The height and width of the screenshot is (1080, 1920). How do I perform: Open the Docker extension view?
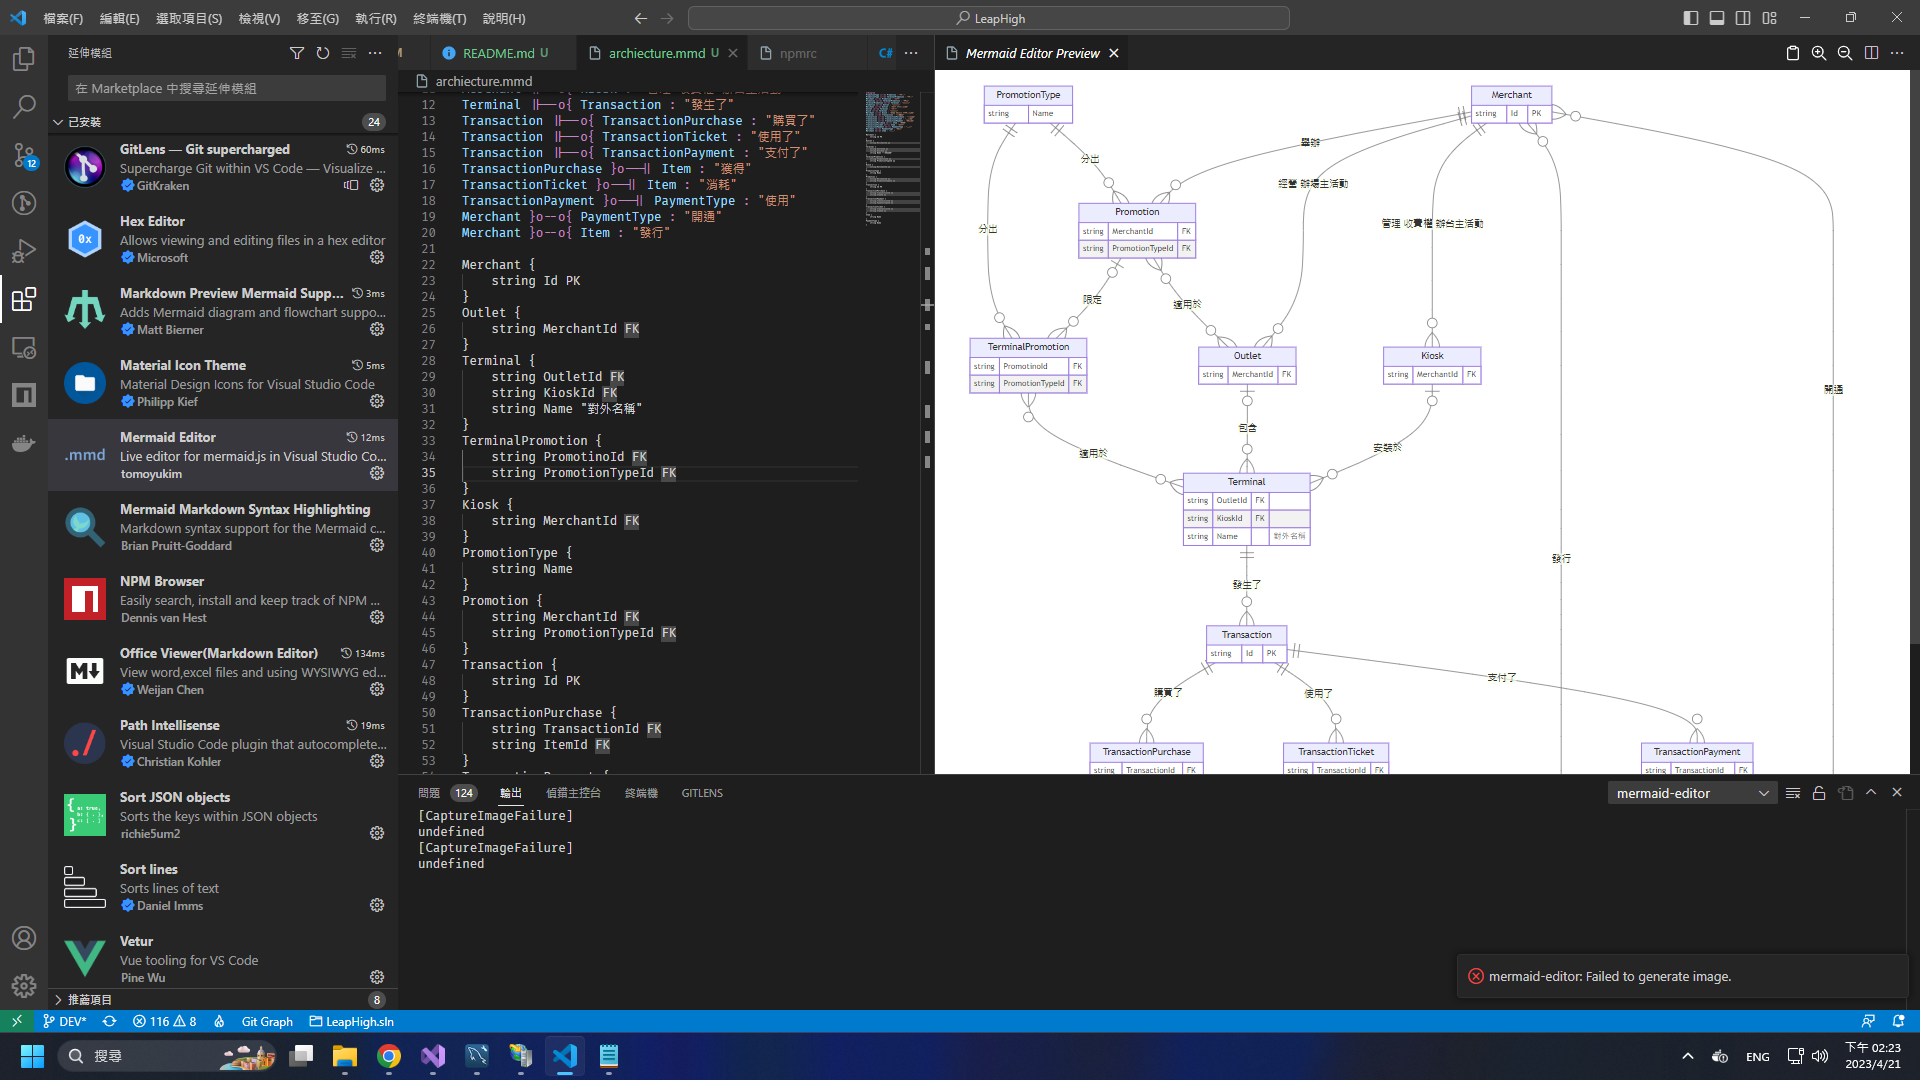[x=24, y=444]
